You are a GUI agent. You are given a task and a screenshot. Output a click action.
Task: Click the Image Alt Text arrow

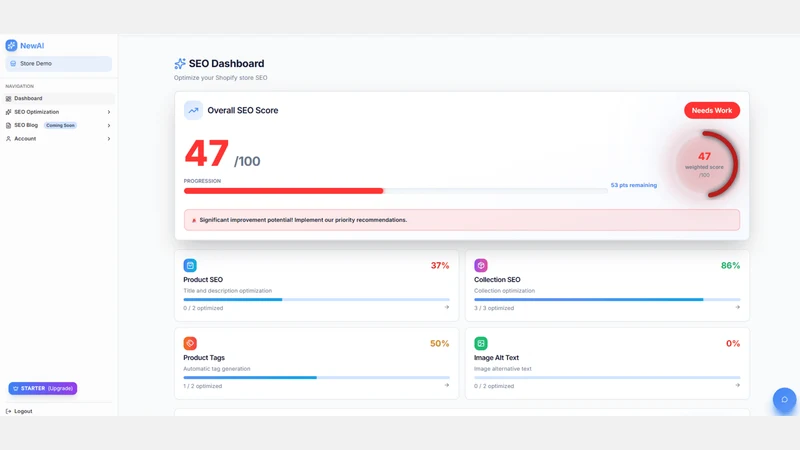(x=738, y=385)
